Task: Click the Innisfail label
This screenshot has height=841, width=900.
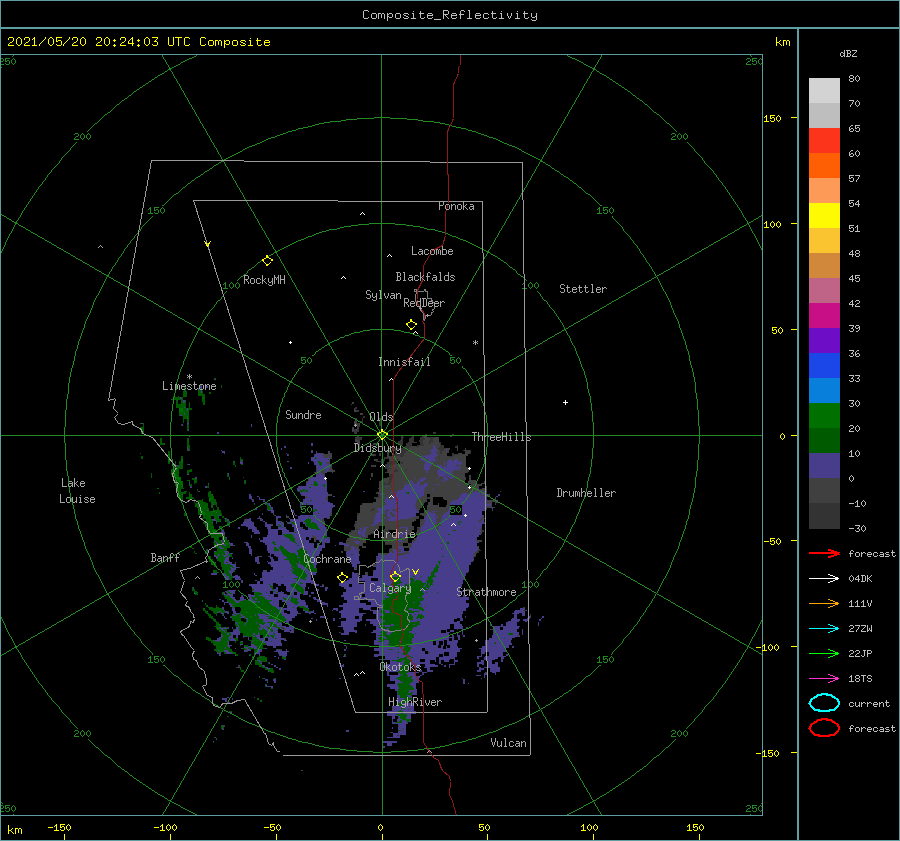Action: tap(404, 362)
